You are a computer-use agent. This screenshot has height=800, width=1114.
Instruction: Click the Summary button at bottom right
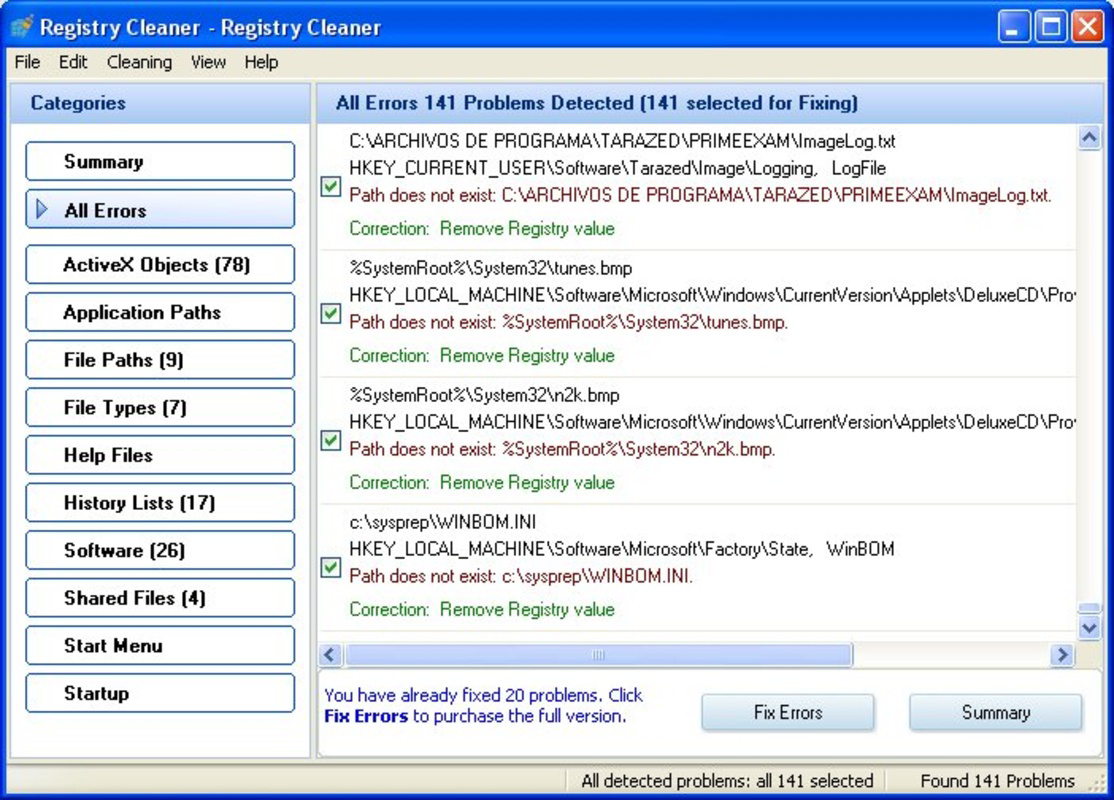(x=995, y=712)
